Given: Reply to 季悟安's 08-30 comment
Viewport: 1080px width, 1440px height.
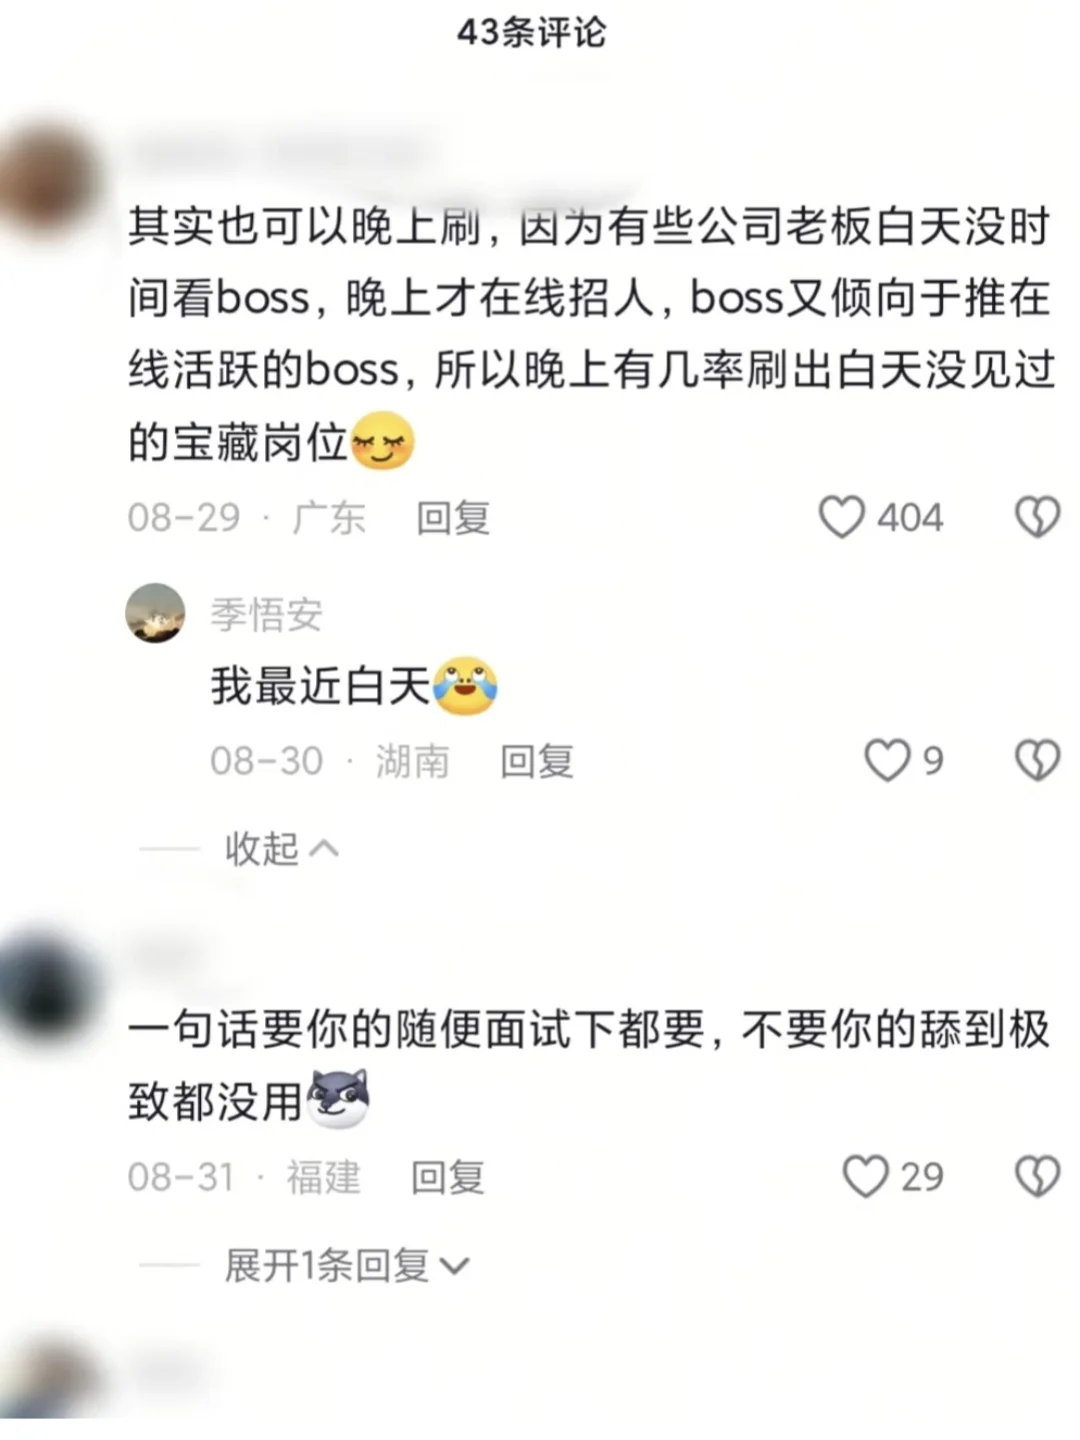Looking at the screenshot, I should click(x=537, y=761).
